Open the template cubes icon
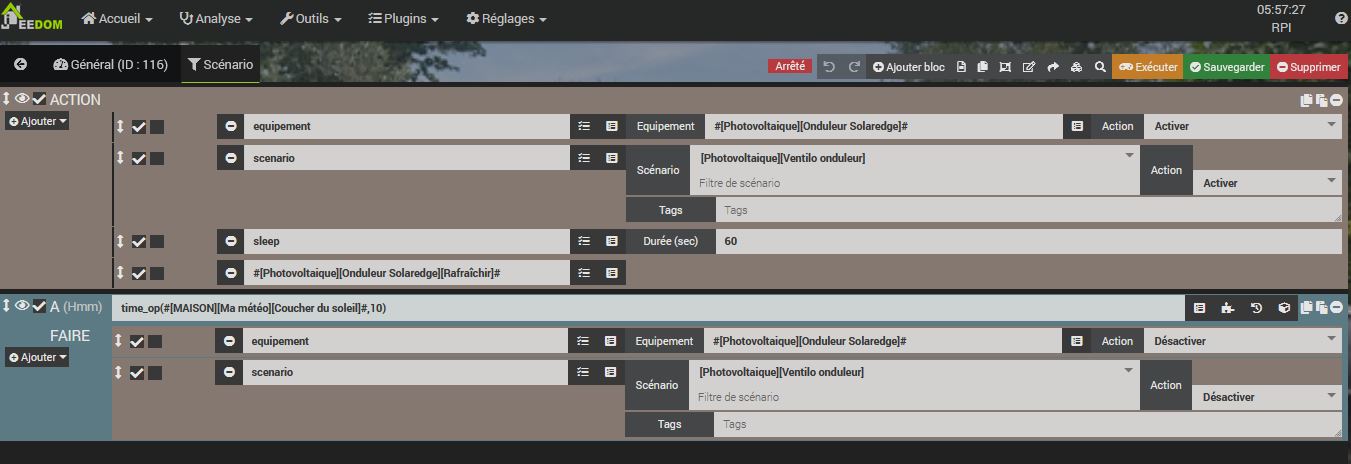The width and height of the screenshot is (1351, 464). pyautogui.click(x=1076, y=67)
